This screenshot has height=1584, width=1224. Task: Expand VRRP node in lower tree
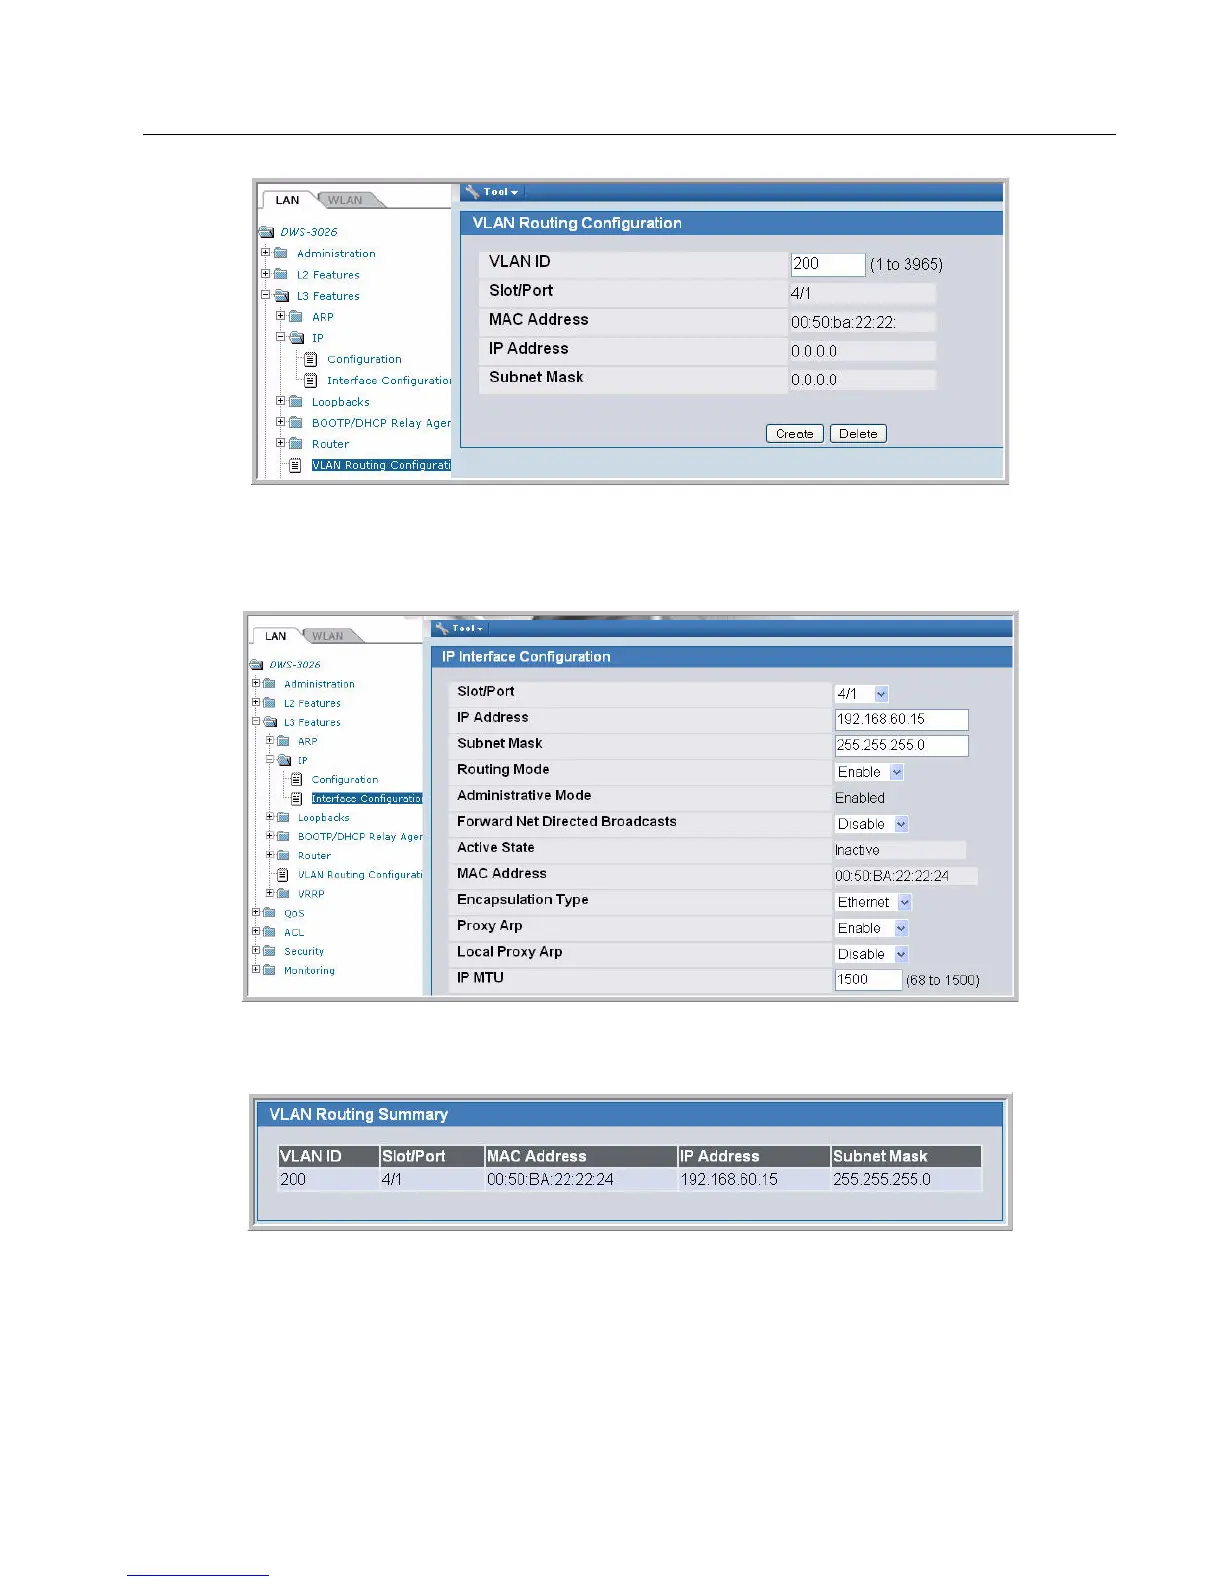click(x=270, y=893)
